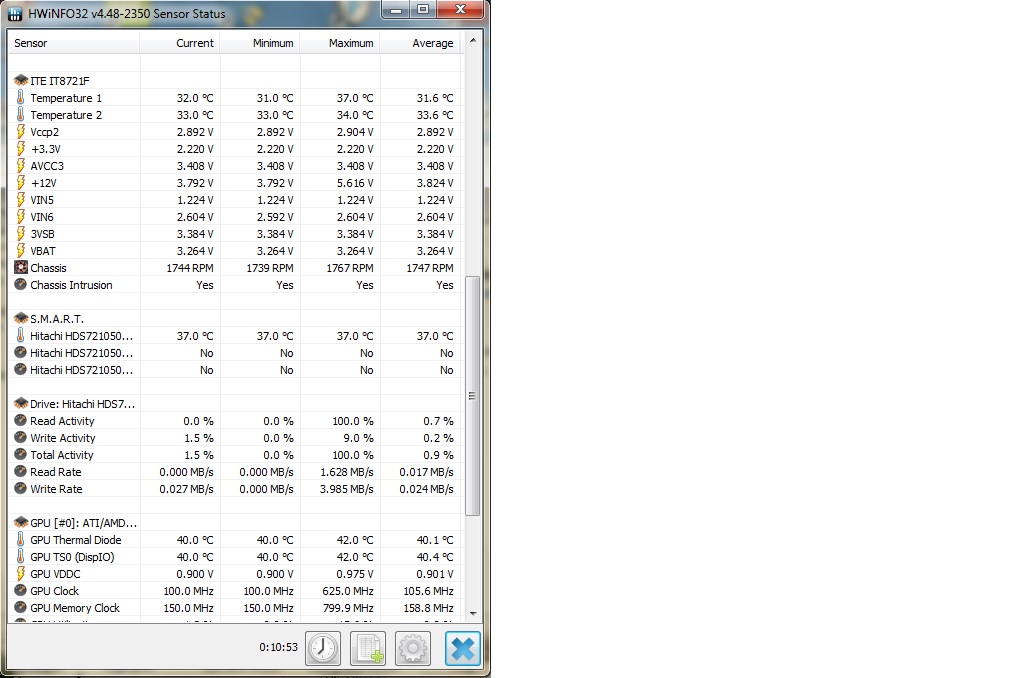
Task: Click thermometer icon beside Temperature 1
Action: 21,98
